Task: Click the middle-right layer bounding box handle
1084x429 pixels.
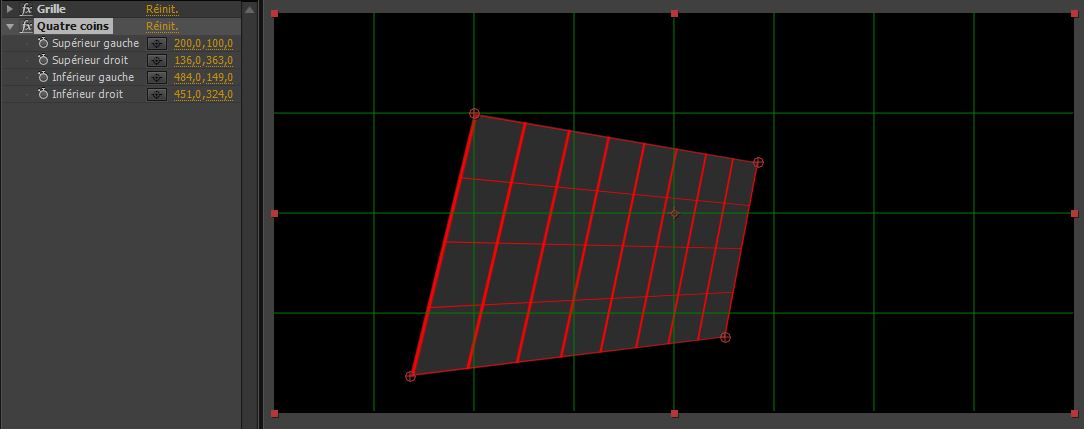Action: pos(1074,213)
